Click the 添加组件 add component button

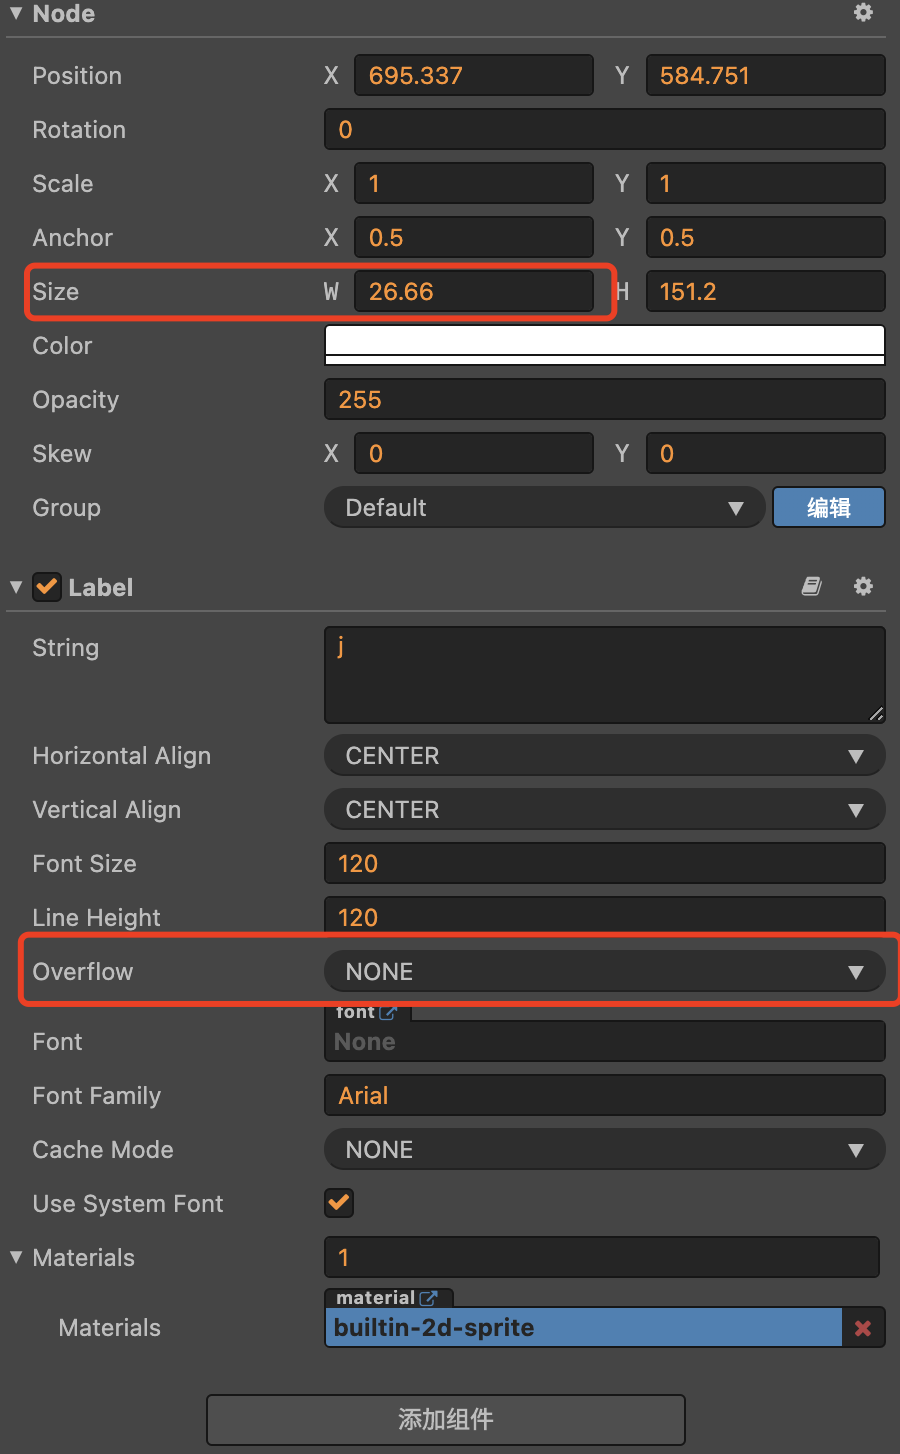[446, 1419]
